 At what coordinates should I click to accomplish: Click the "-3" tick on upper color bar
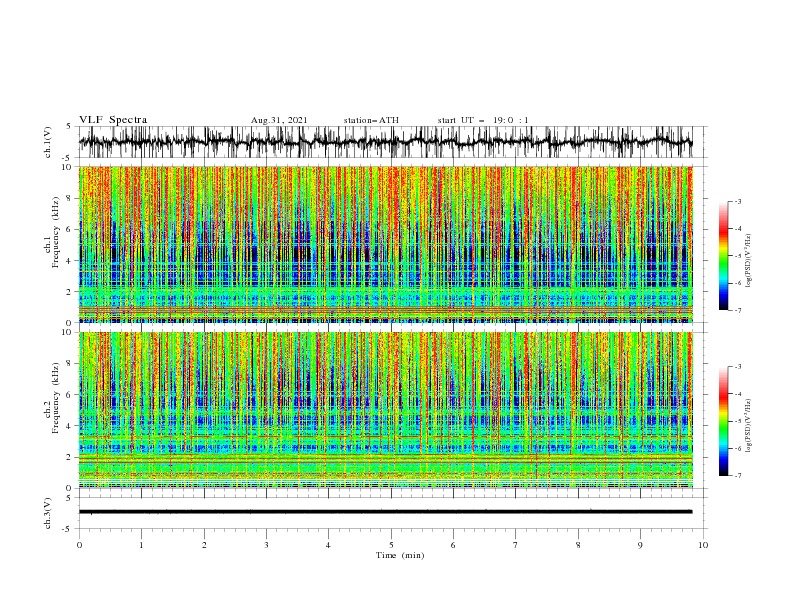tap(738, 201)
